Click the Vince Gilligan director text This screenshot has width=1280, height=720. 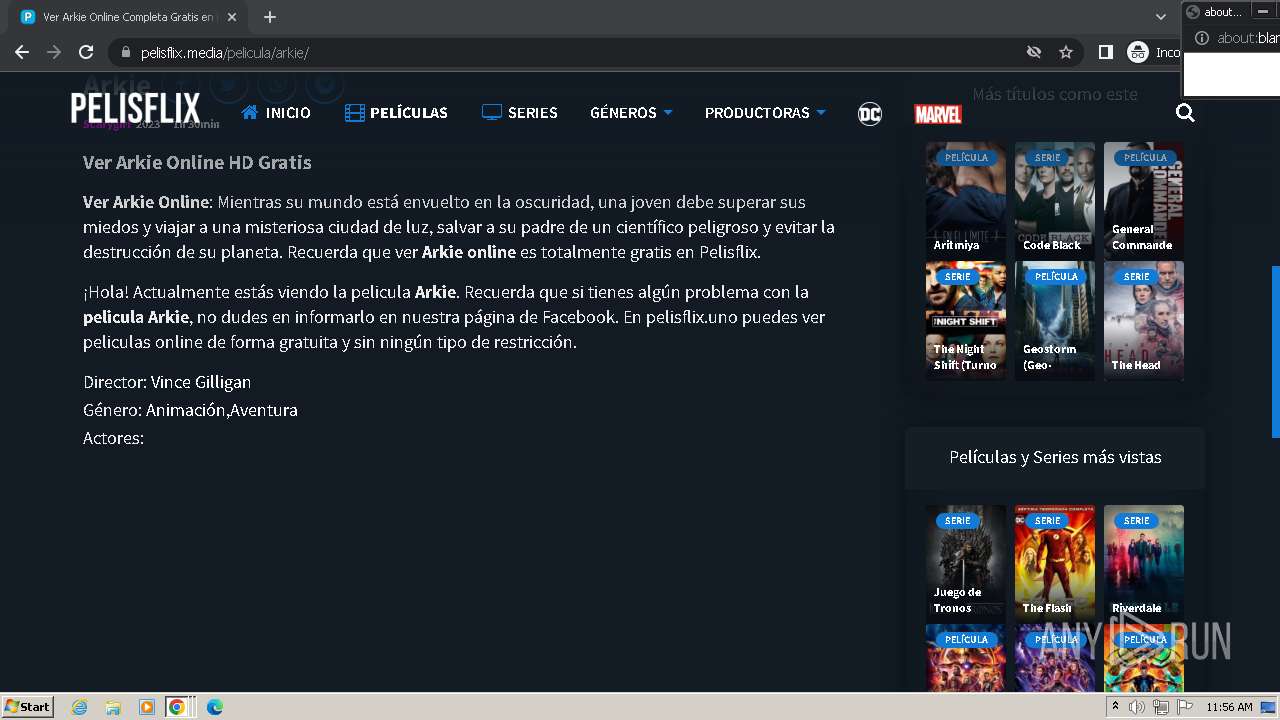(201, 382)
